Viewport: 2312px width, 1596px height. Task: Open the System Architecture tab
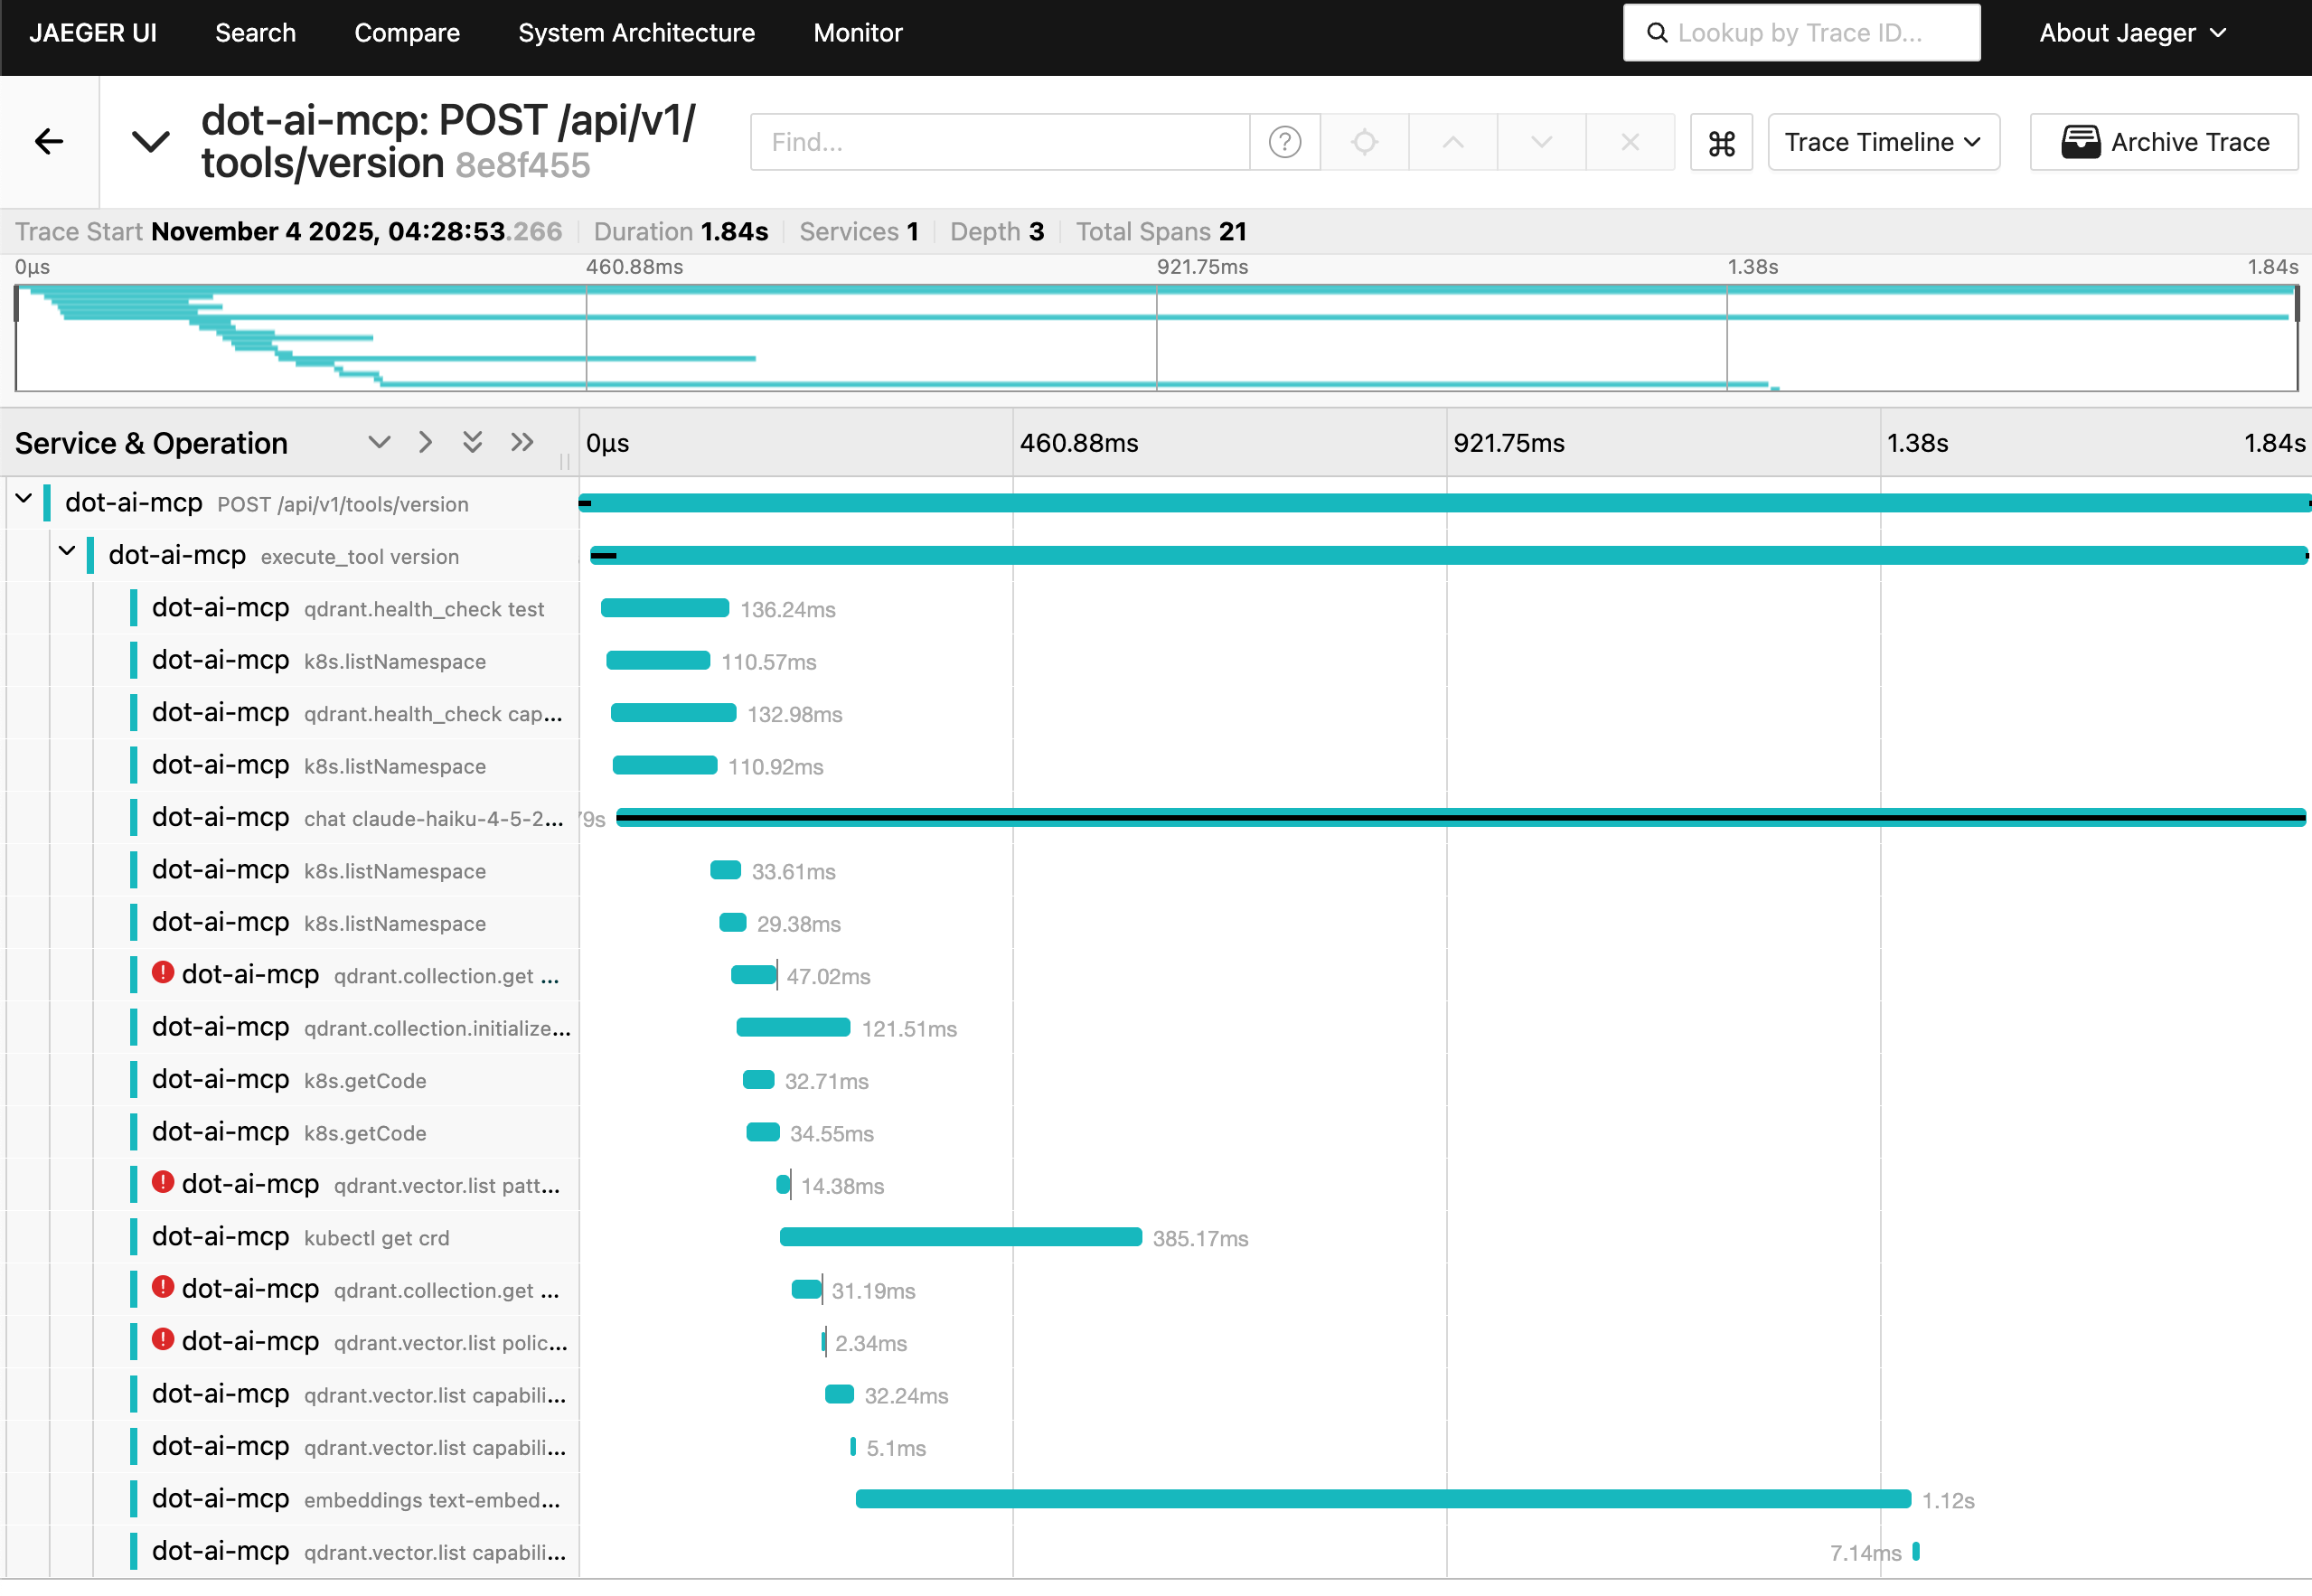point(636,33)
